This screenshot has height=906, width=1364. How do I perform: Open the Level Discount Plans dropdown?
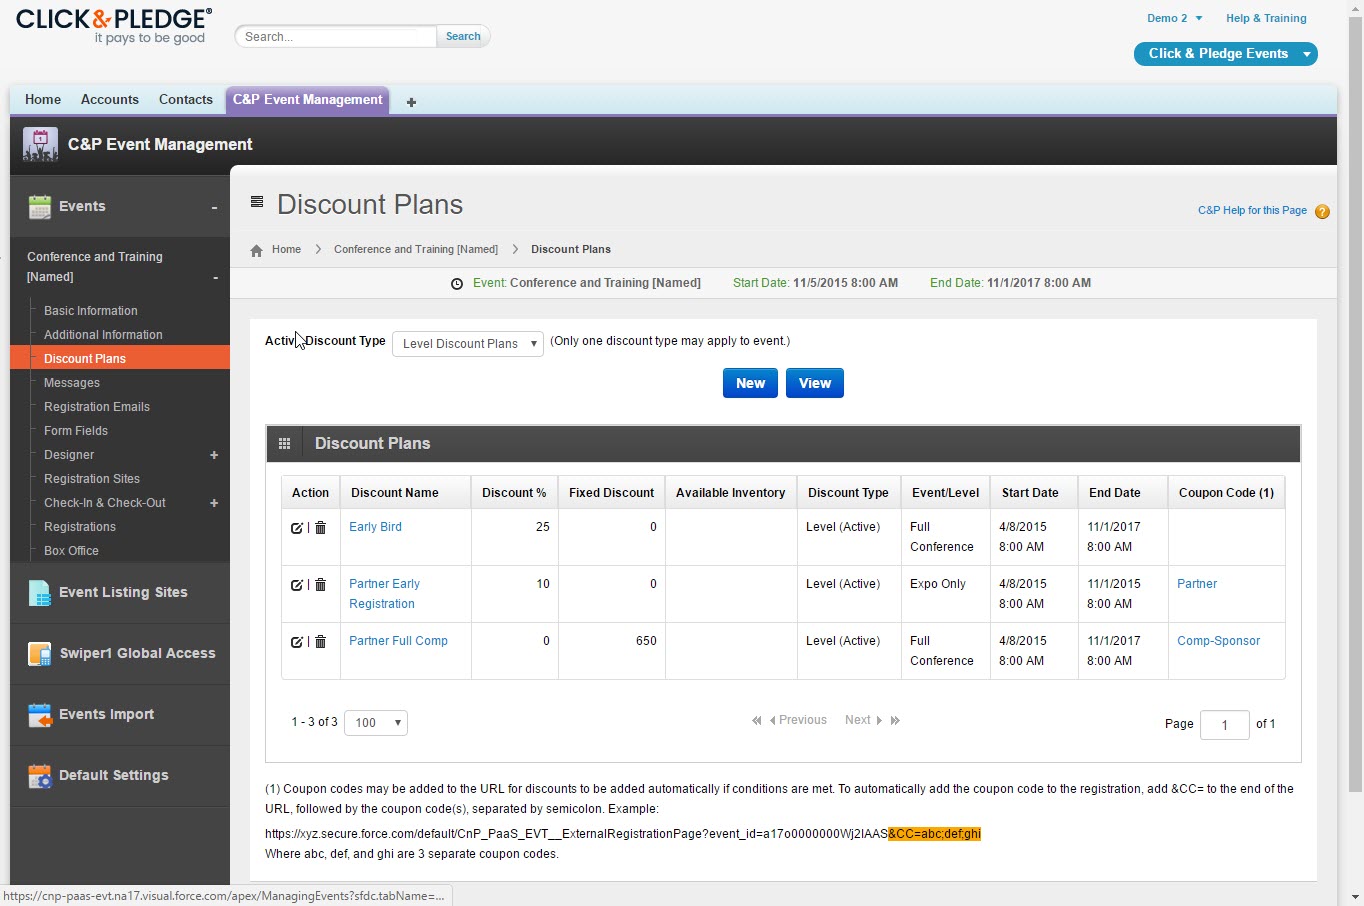point(467,344)
